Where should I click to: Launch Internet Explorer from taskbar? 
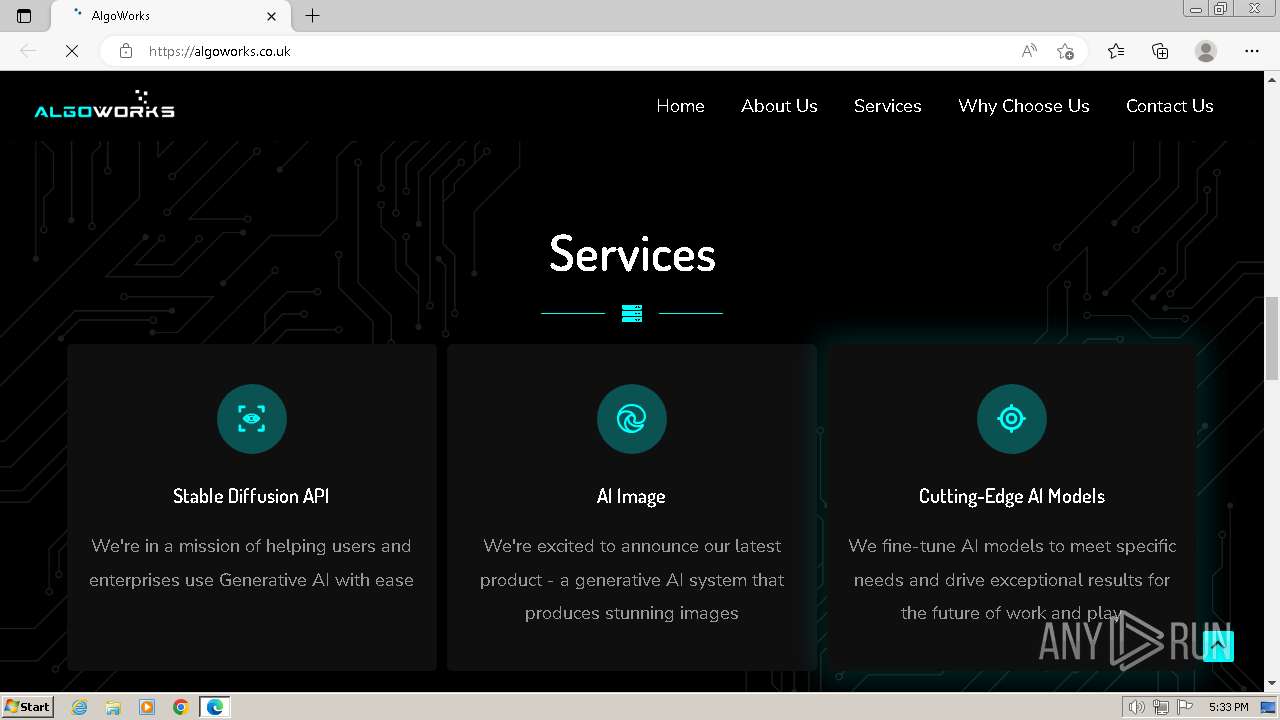coord(79,707)
